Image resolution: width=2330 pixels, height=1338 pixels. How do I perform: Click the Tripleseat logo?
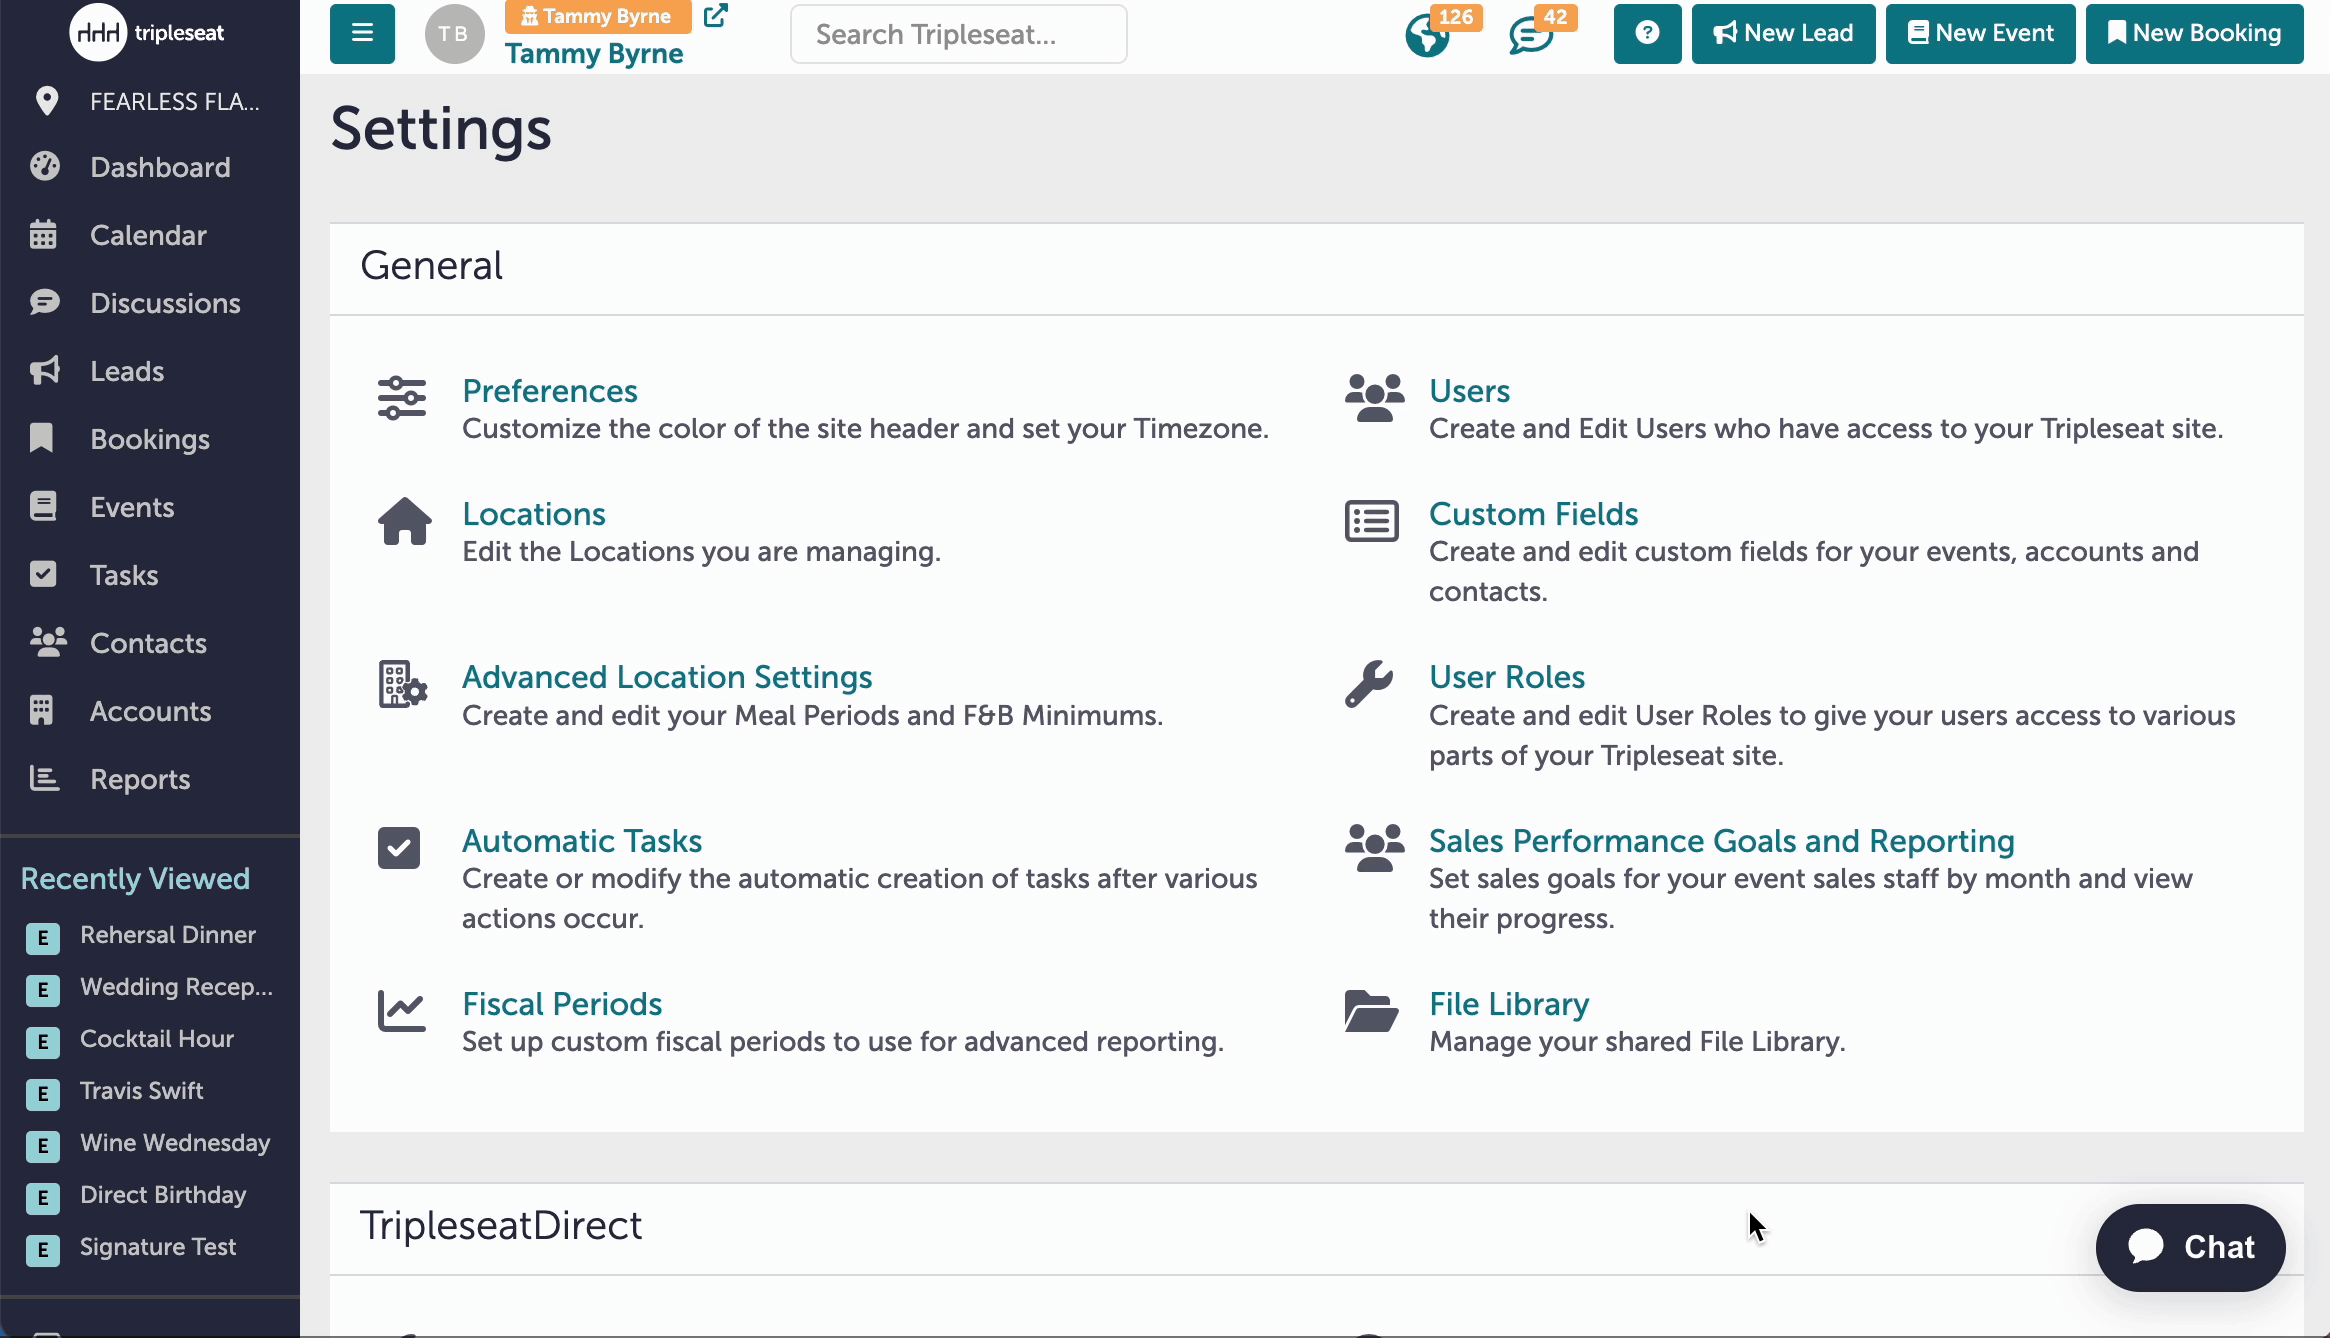point(147,32)
